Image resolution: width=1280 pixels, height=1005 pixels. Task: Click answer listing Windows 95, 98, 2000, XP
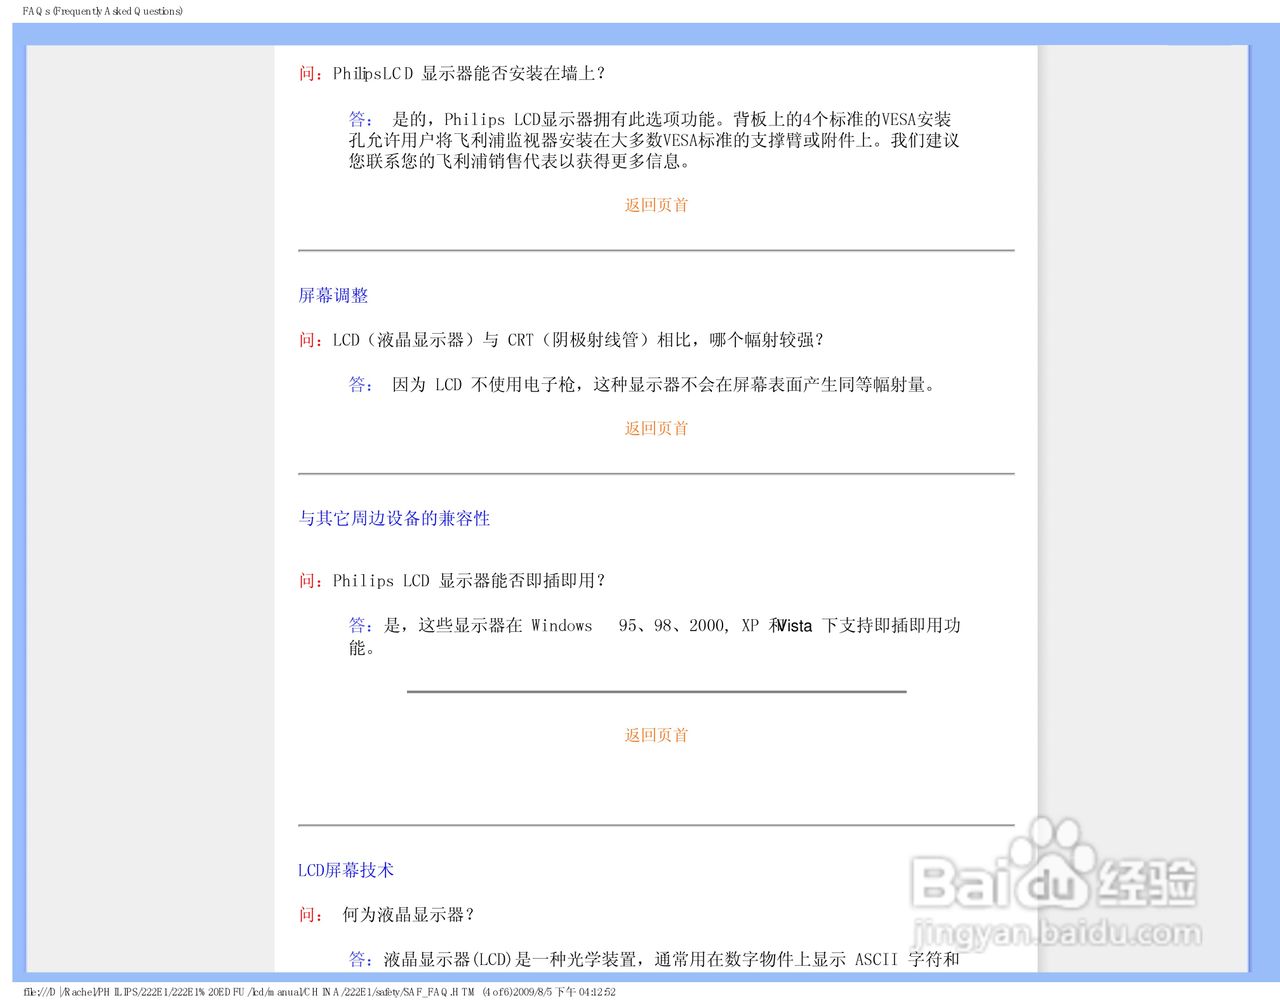[655, 636]
